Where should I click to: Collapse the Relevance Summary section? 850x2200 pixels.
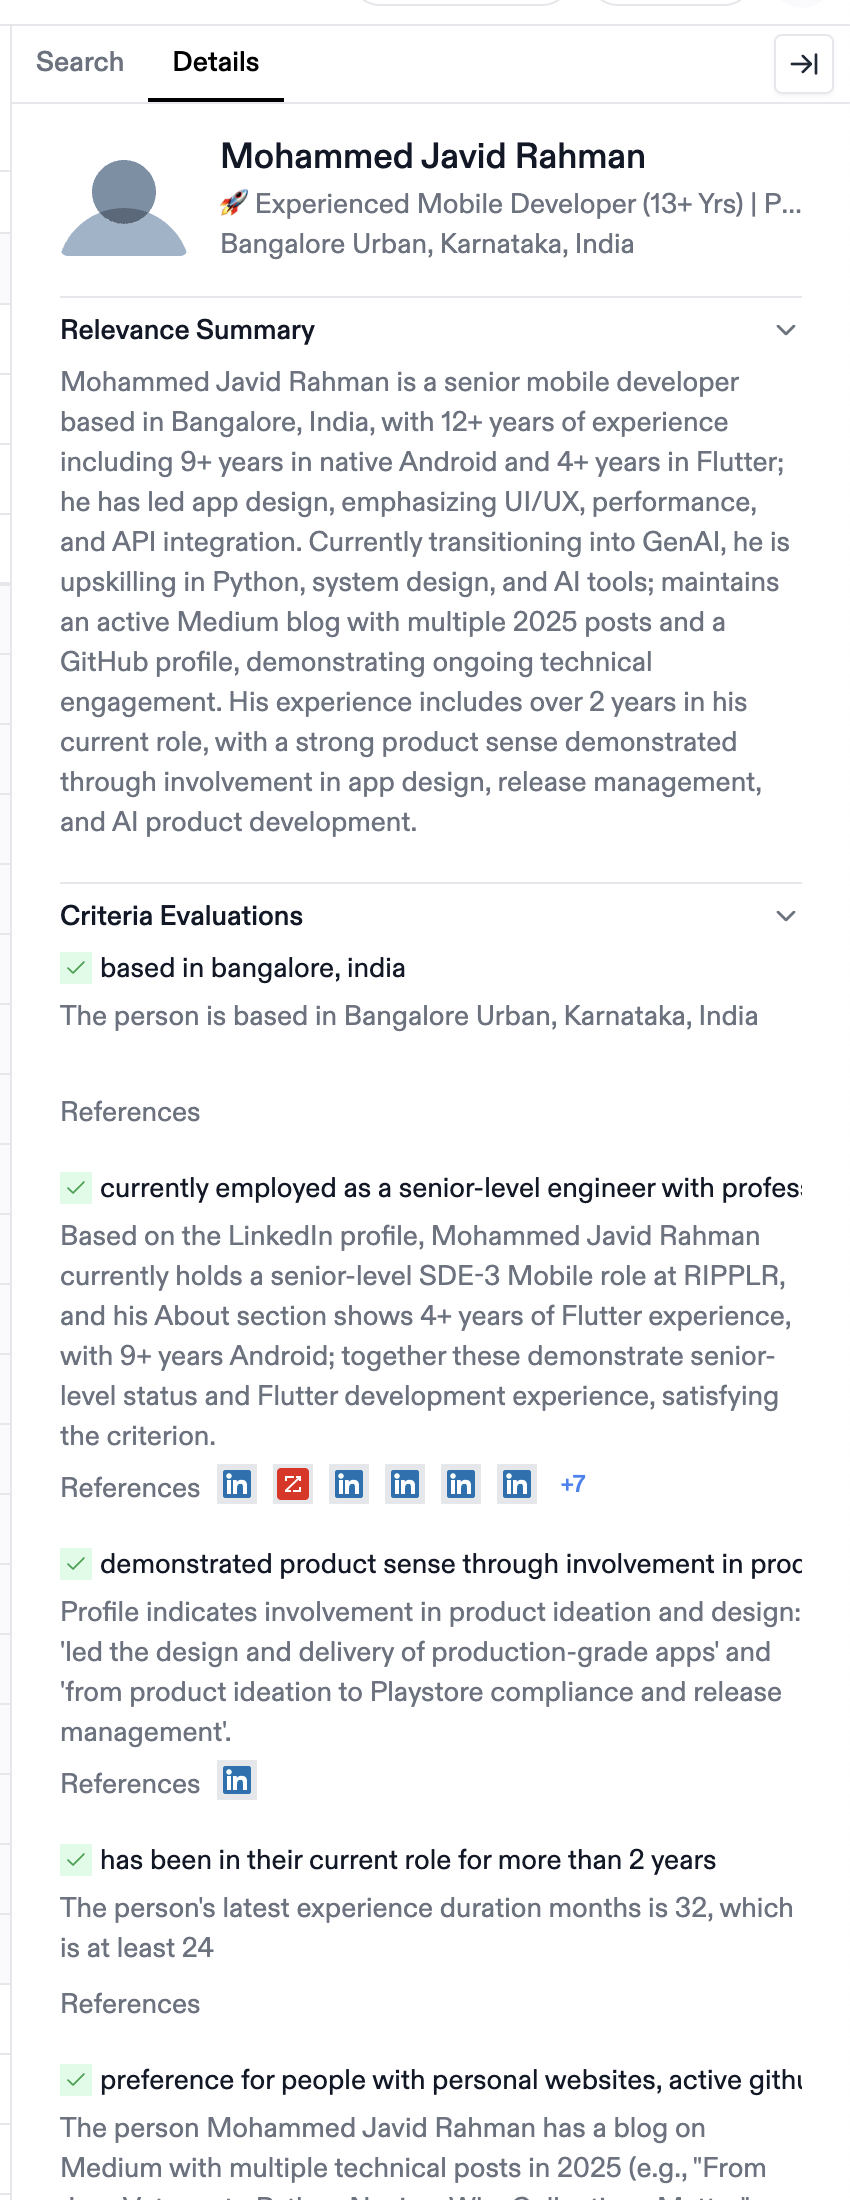(x=786, y=330)
